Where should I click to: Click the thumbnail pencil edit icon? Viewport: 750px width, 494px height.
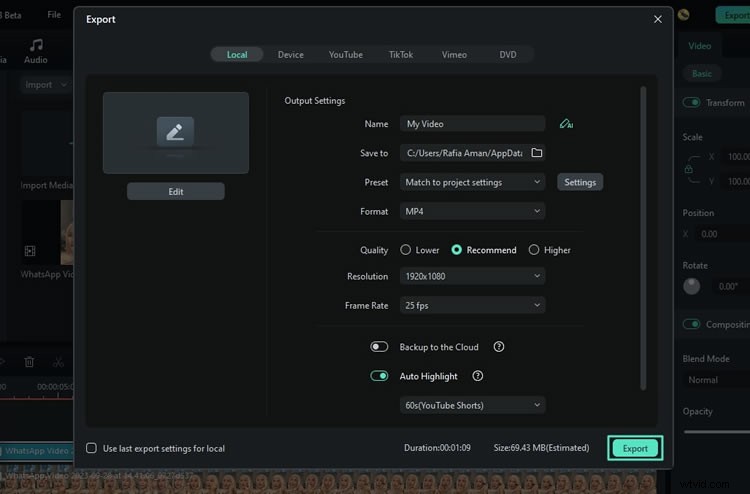175,131
